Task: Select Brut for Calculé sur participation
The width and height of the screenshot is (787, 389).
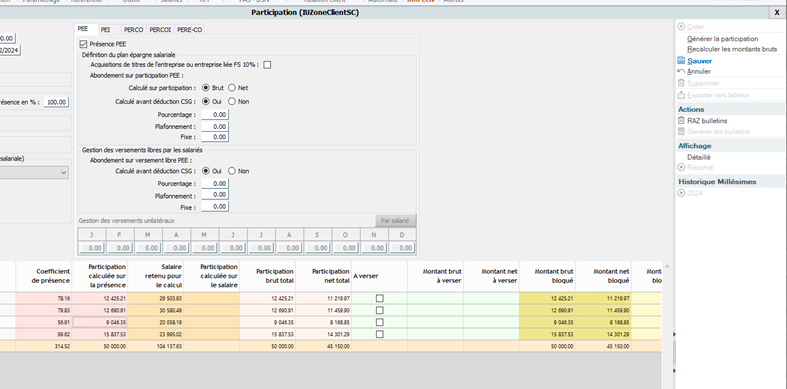Action: 206,88
